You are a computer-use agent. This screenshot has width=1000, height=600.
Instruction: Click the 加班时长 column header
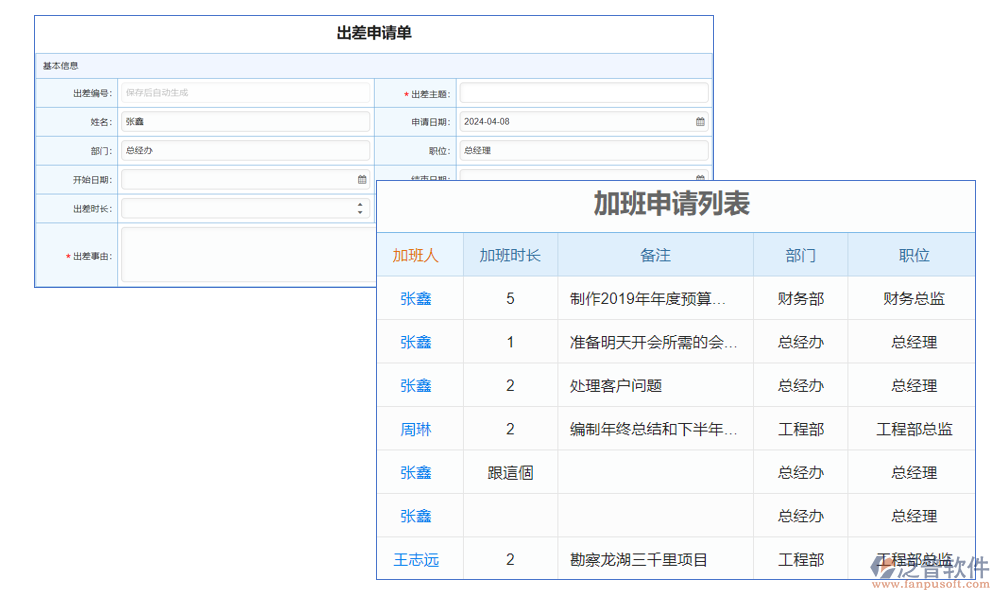[510, 255]
